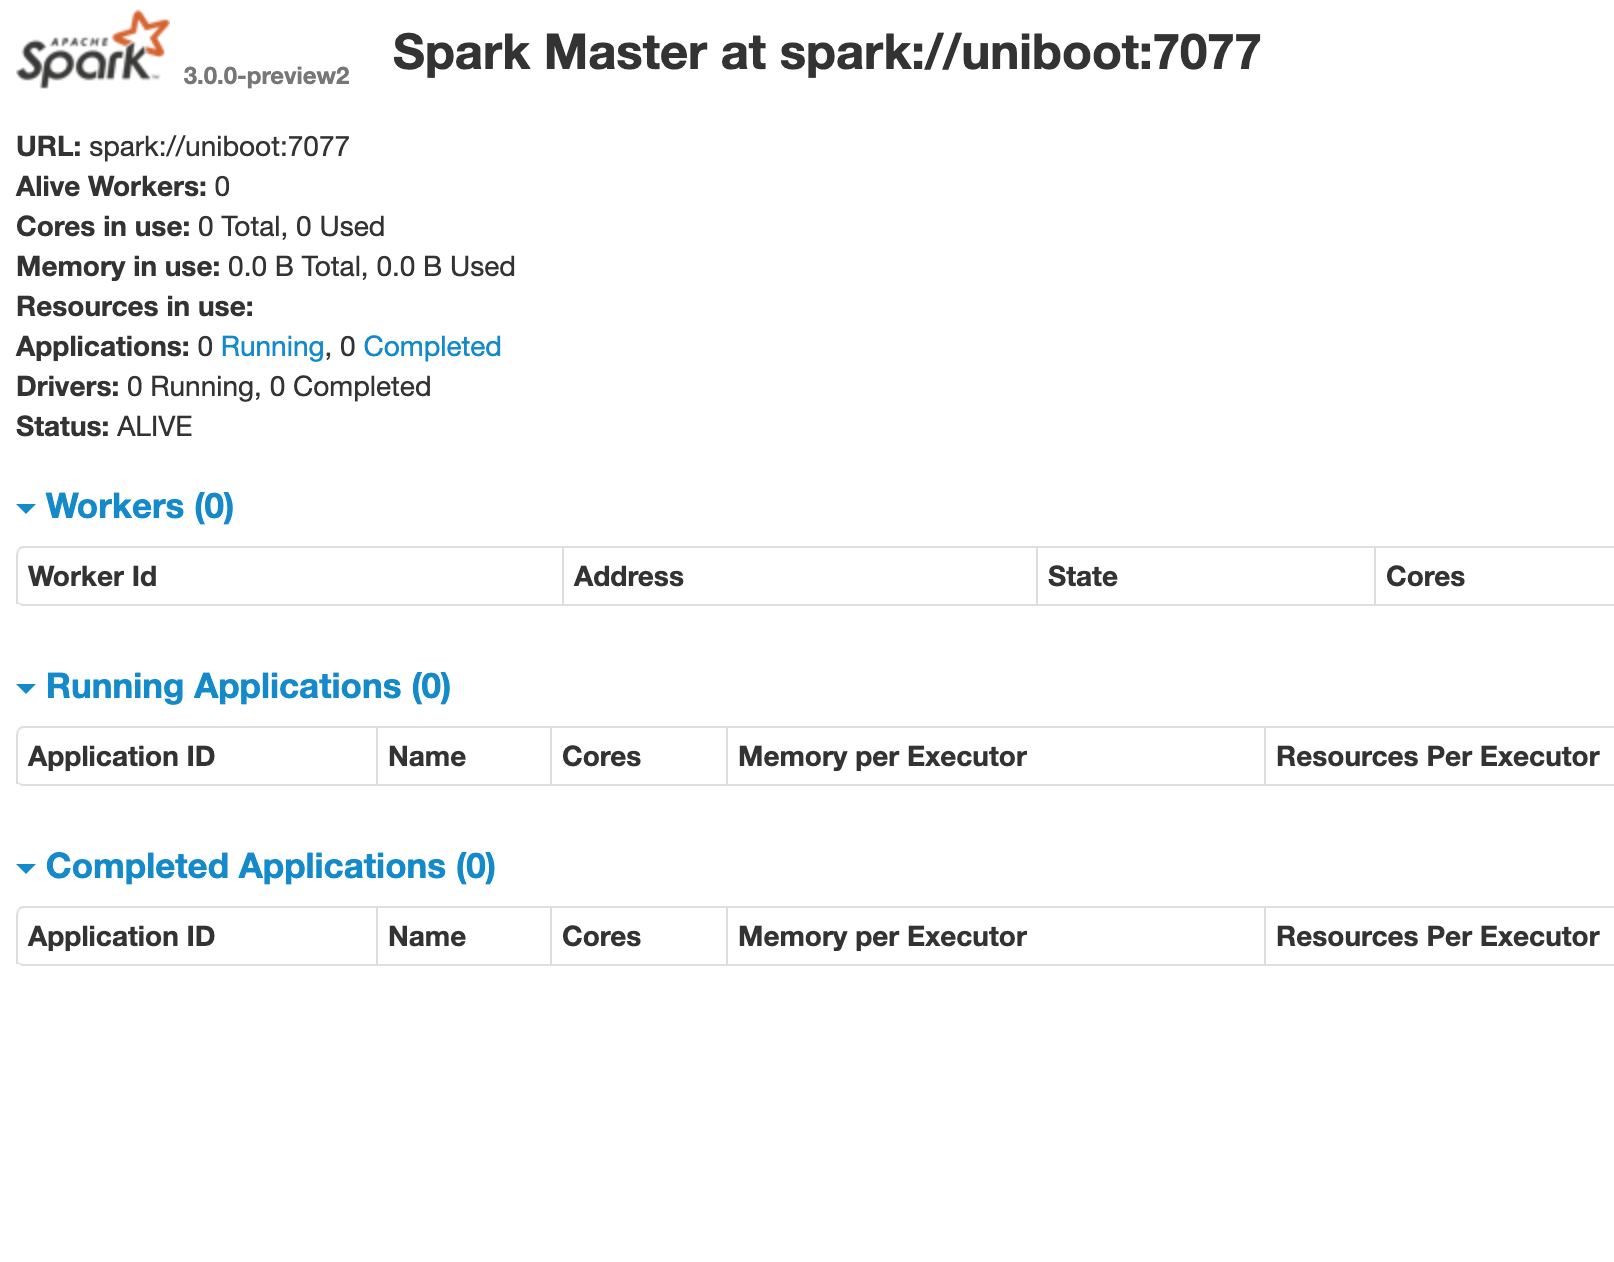This screenshot has width=1614, height=1262.
Task: Click the Application ID header in Running table
Action: click(121, 756)
